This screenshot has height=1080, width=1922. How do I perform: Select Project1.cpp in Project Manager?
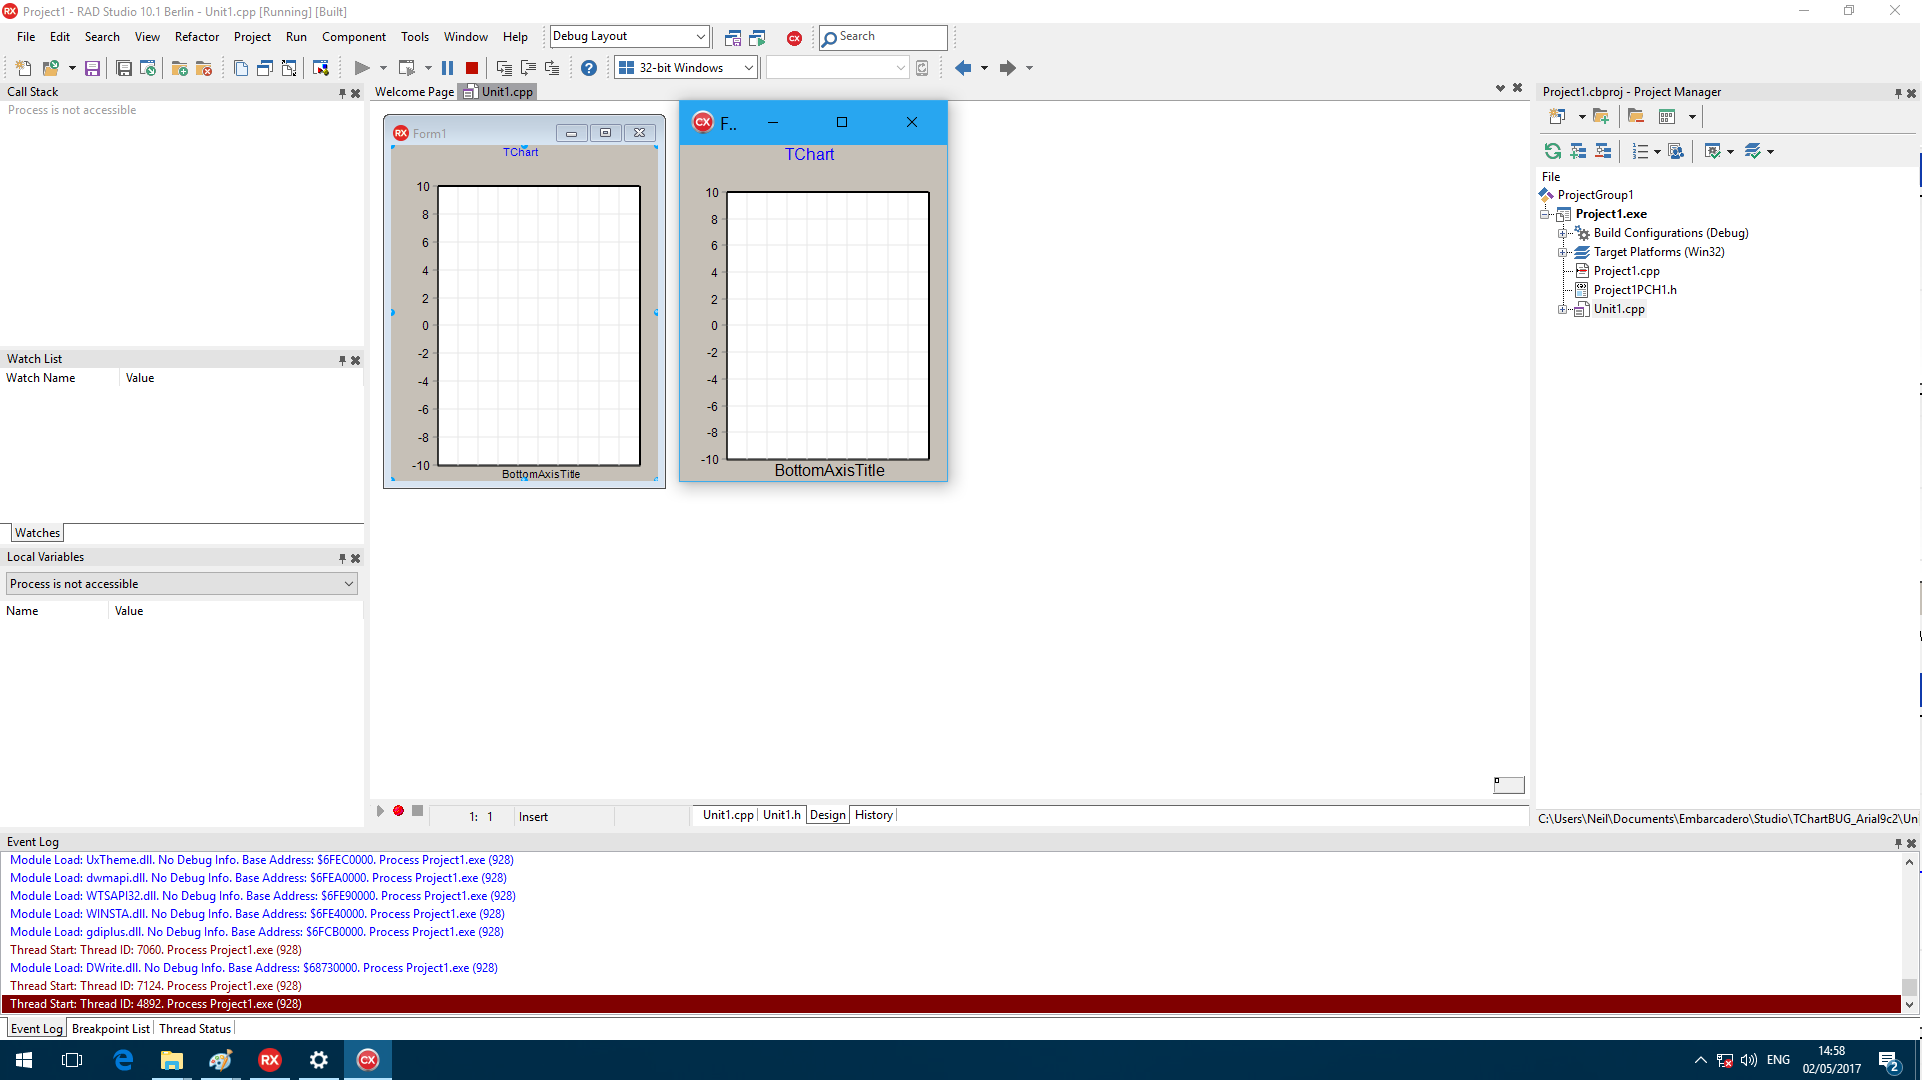point(1626,271)
